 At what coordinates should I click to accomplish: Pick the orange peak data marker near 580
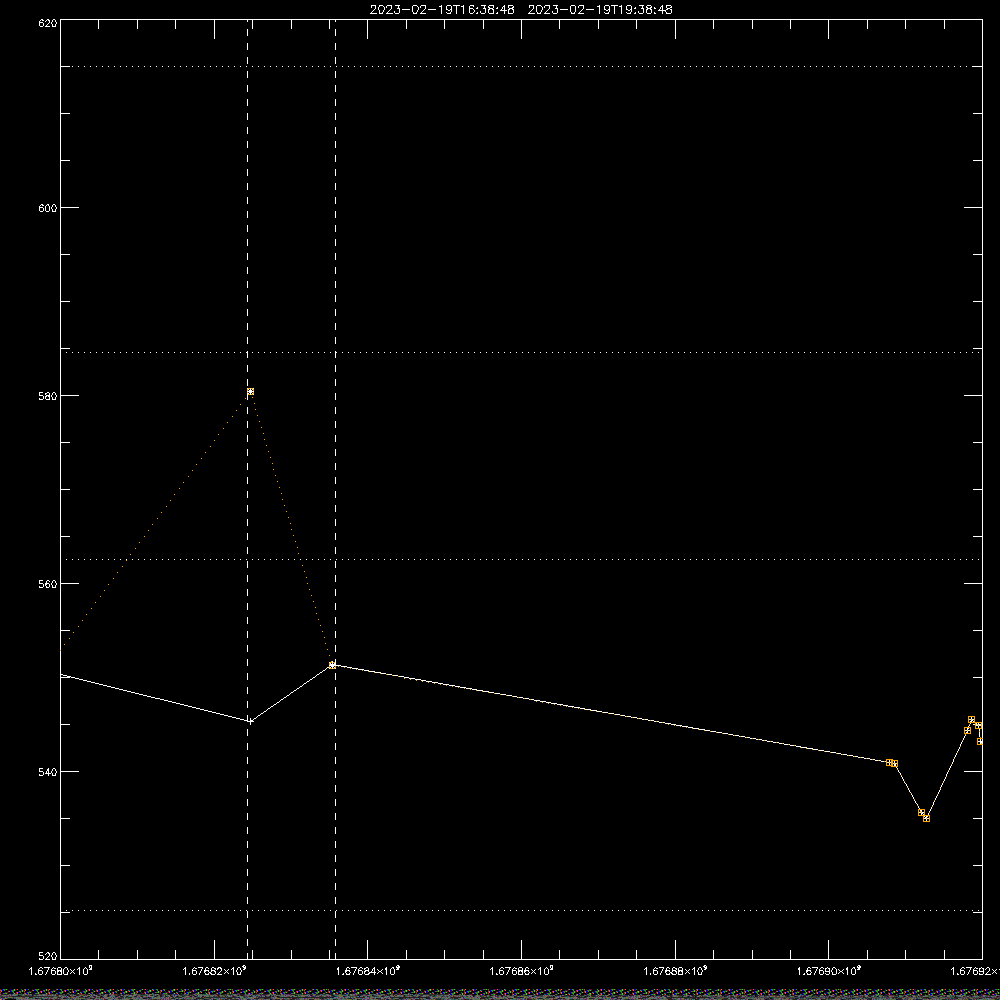pos(251,392)
